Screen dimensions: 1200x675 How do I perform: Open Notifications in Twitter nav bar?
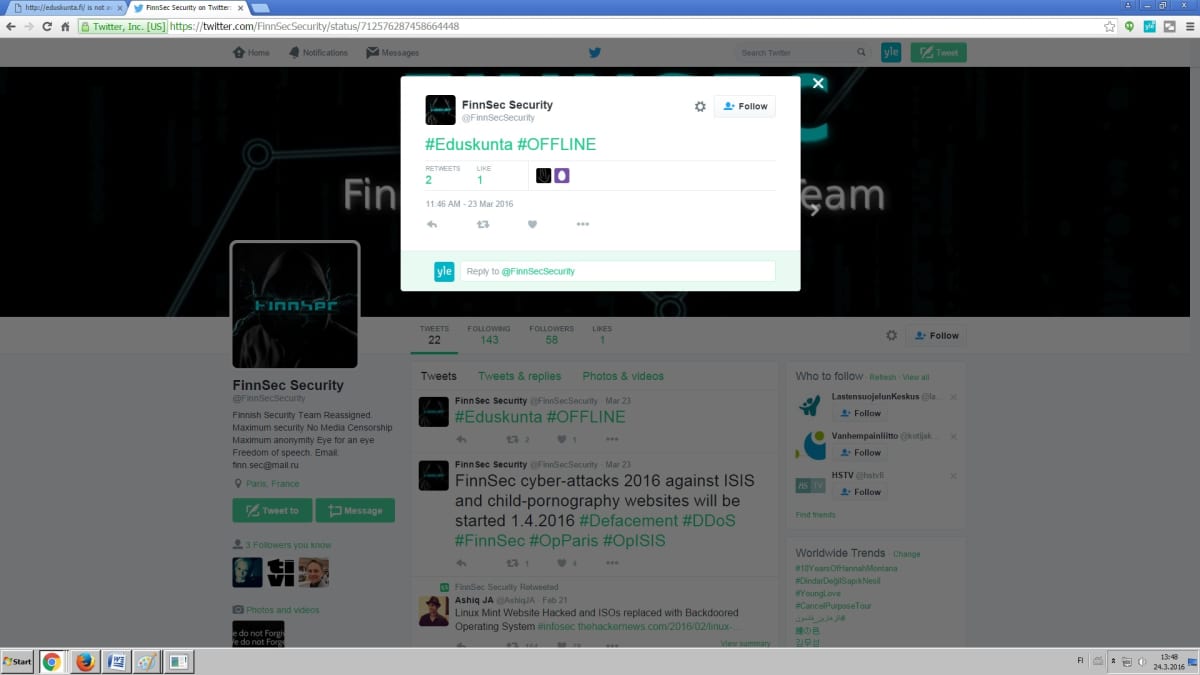tap(318, 53)
